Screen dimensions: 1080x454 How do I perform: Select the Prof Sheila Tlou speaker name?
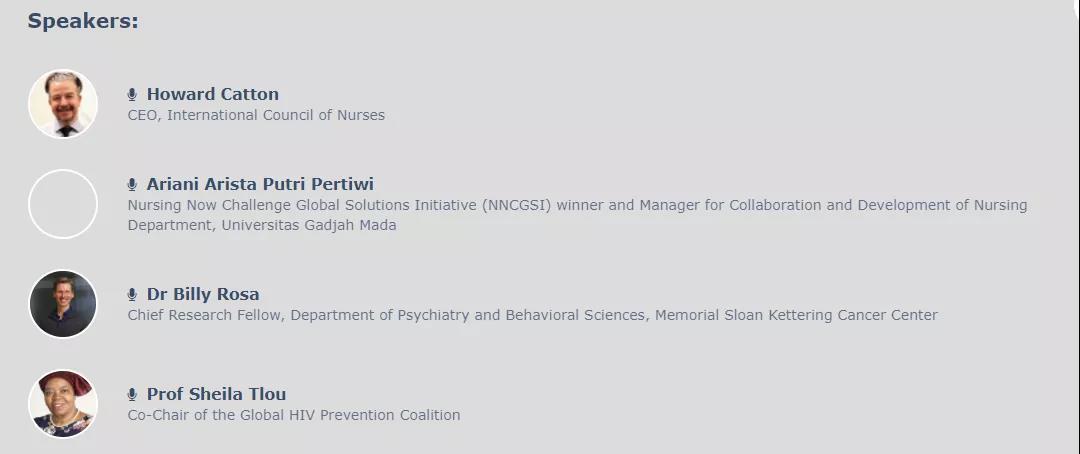(216, 395)
